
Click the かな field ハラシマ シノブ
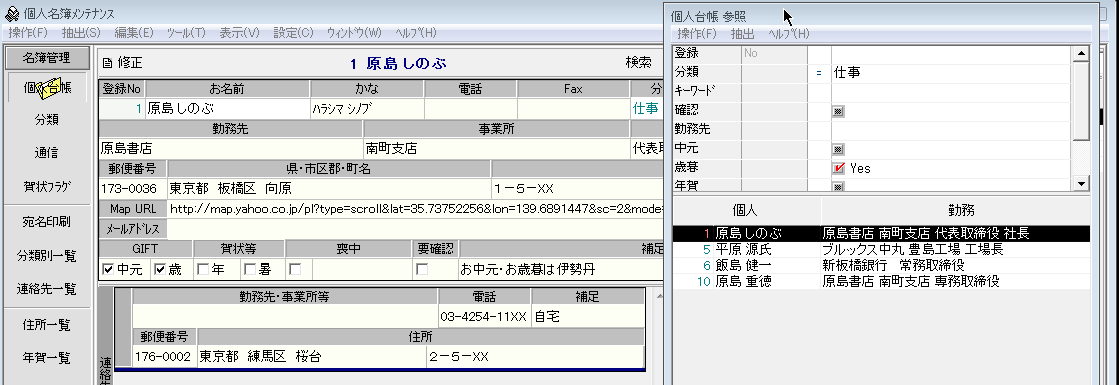click(x=367, y=109)
